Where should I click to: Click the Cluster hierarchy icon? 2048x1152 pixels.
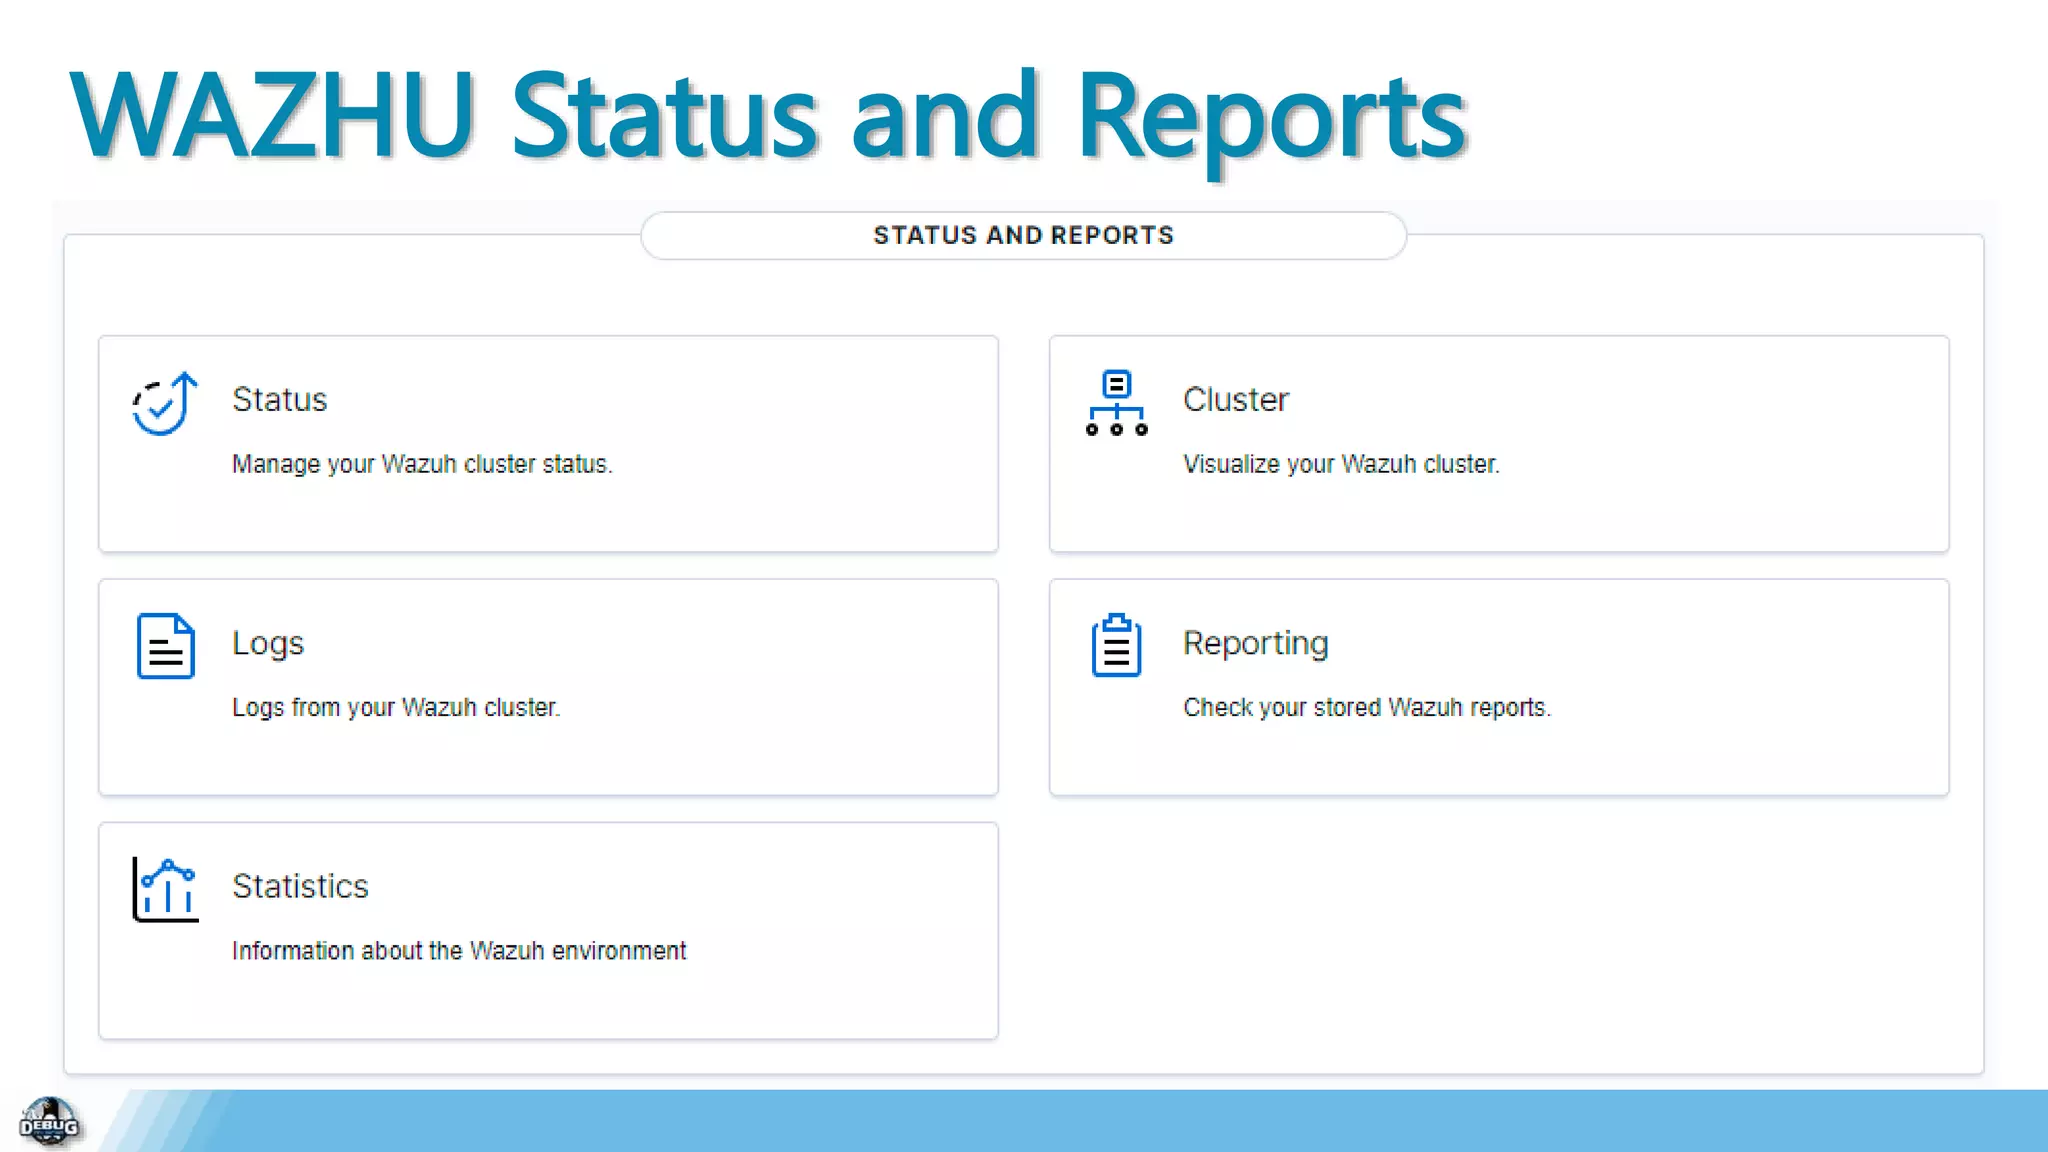tap(1116, 403)
